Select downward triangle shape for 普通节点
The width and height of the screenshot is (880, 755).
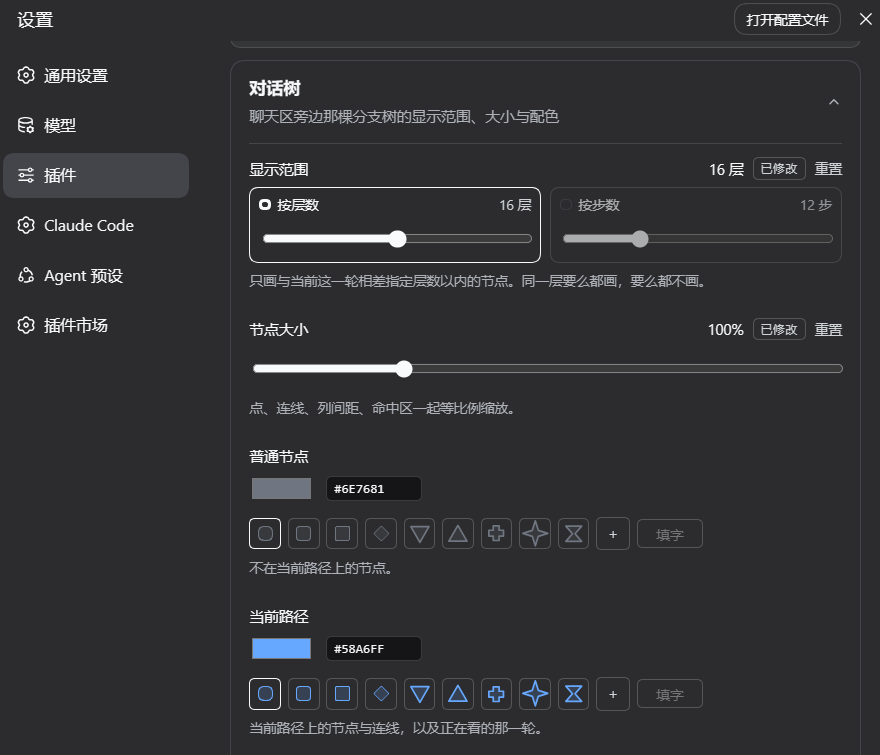tap(420, 533)
